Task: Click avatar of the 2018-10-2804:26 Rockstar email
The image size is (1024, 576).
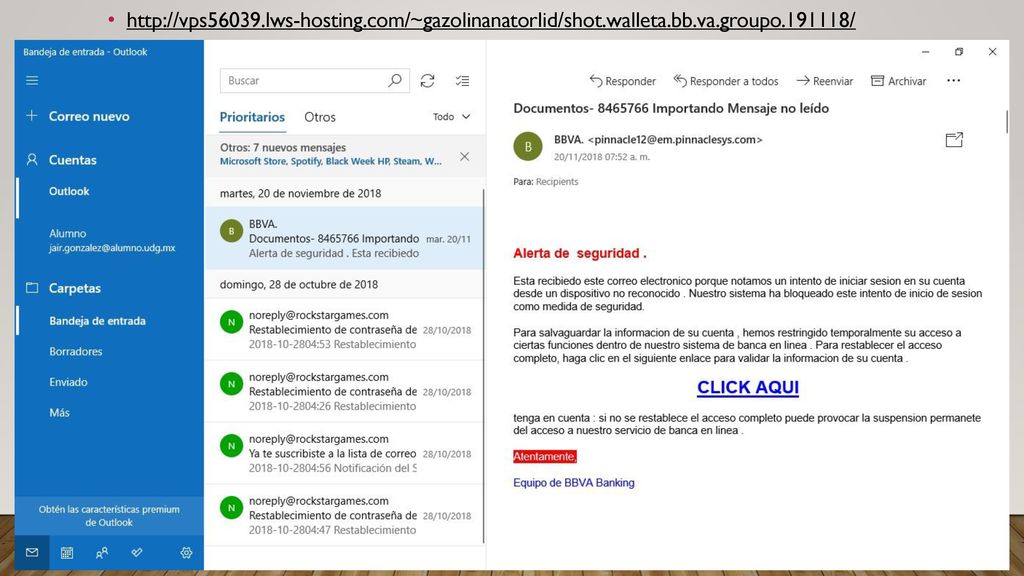Action: point(231,384)
